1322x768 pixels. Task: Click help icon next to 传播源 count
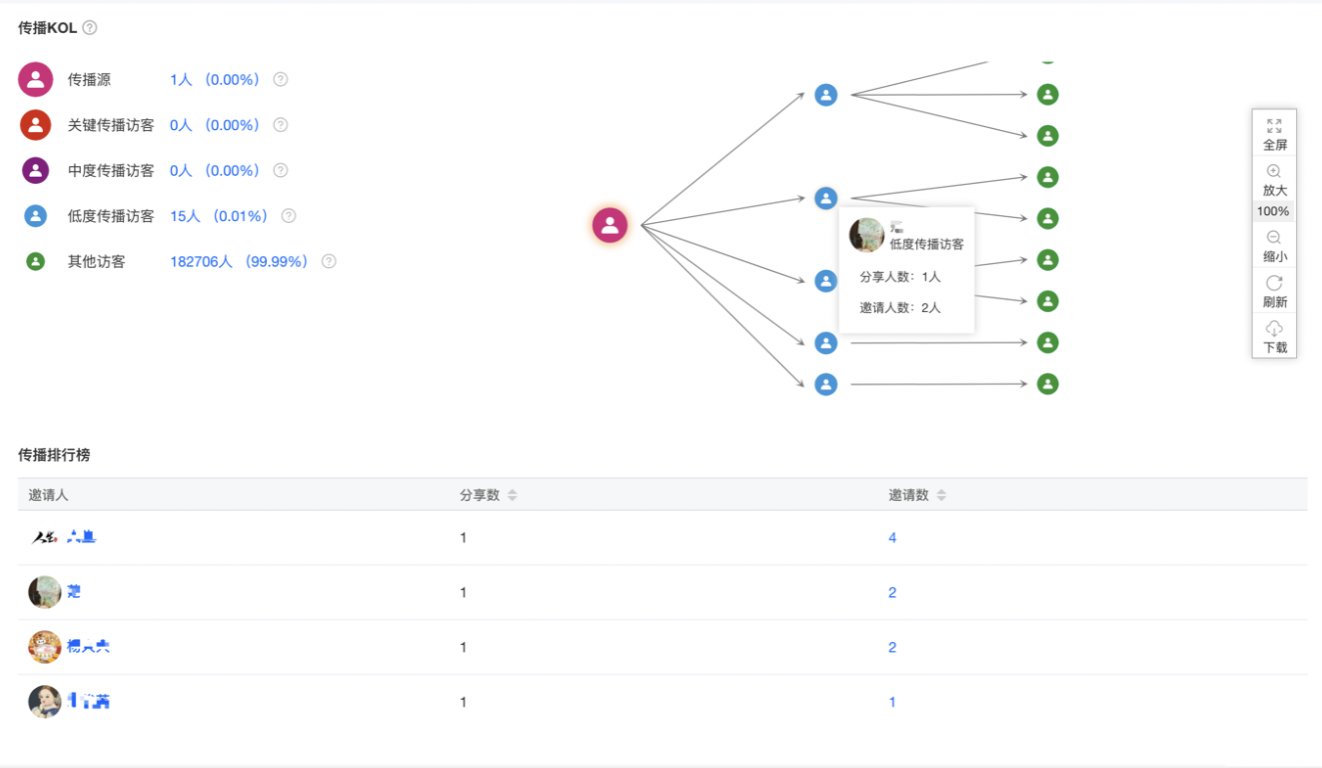pos(281,79)
